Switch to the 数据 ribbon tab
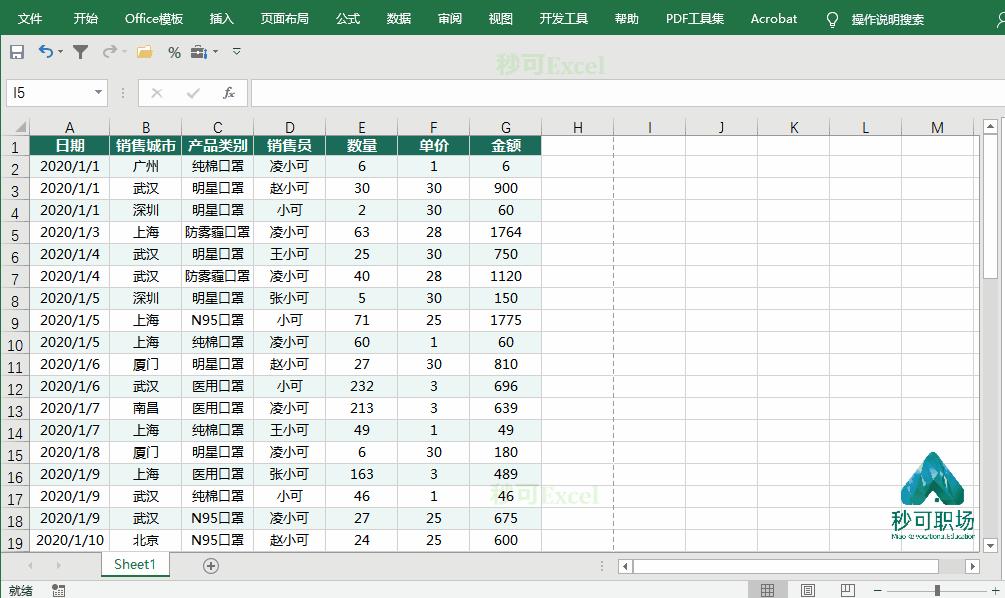The height and width of the screenshot is (598, 1005). click(397, 17)
